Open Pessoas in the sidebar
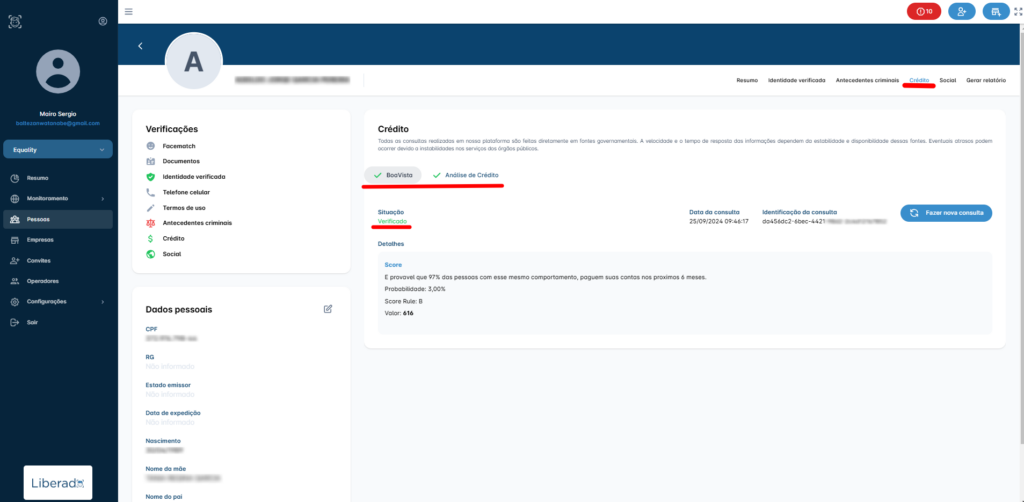This screenshot has height=502, width=1024. (58, 219)
